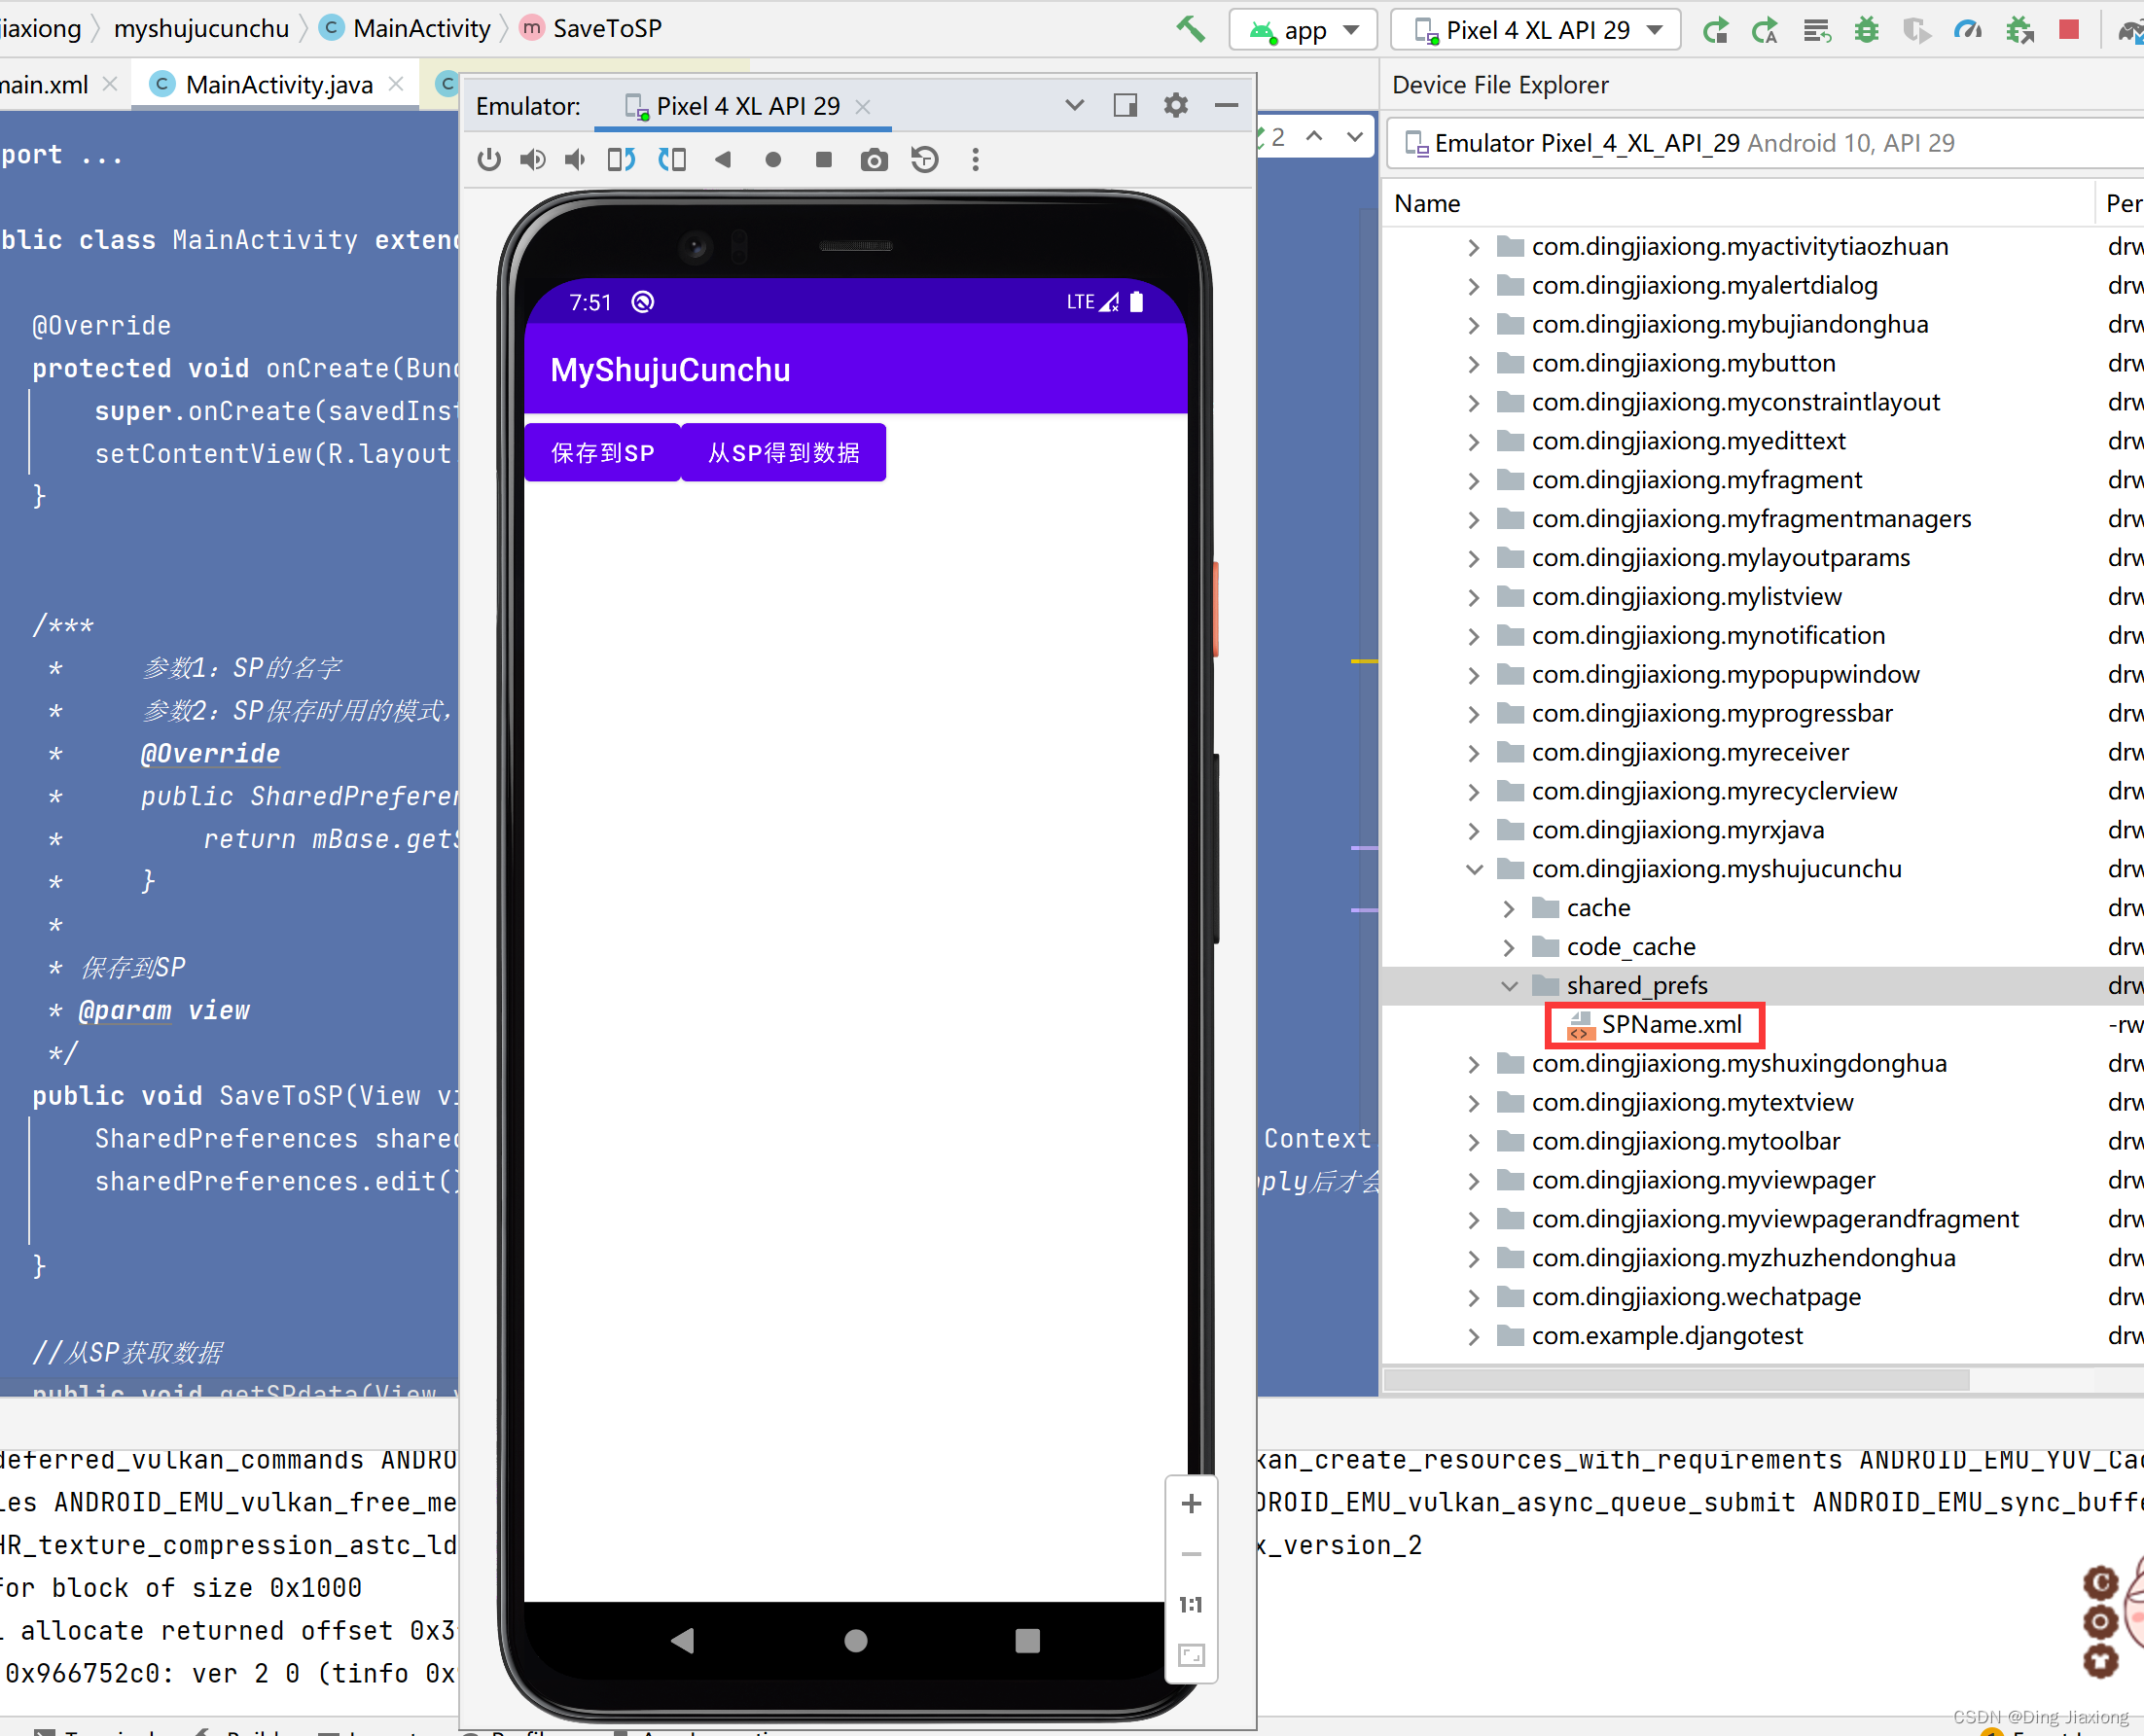The image size is (2144, 1736).
Task: Open the Profiler gauge icon
Action: tap(1967, 30)
